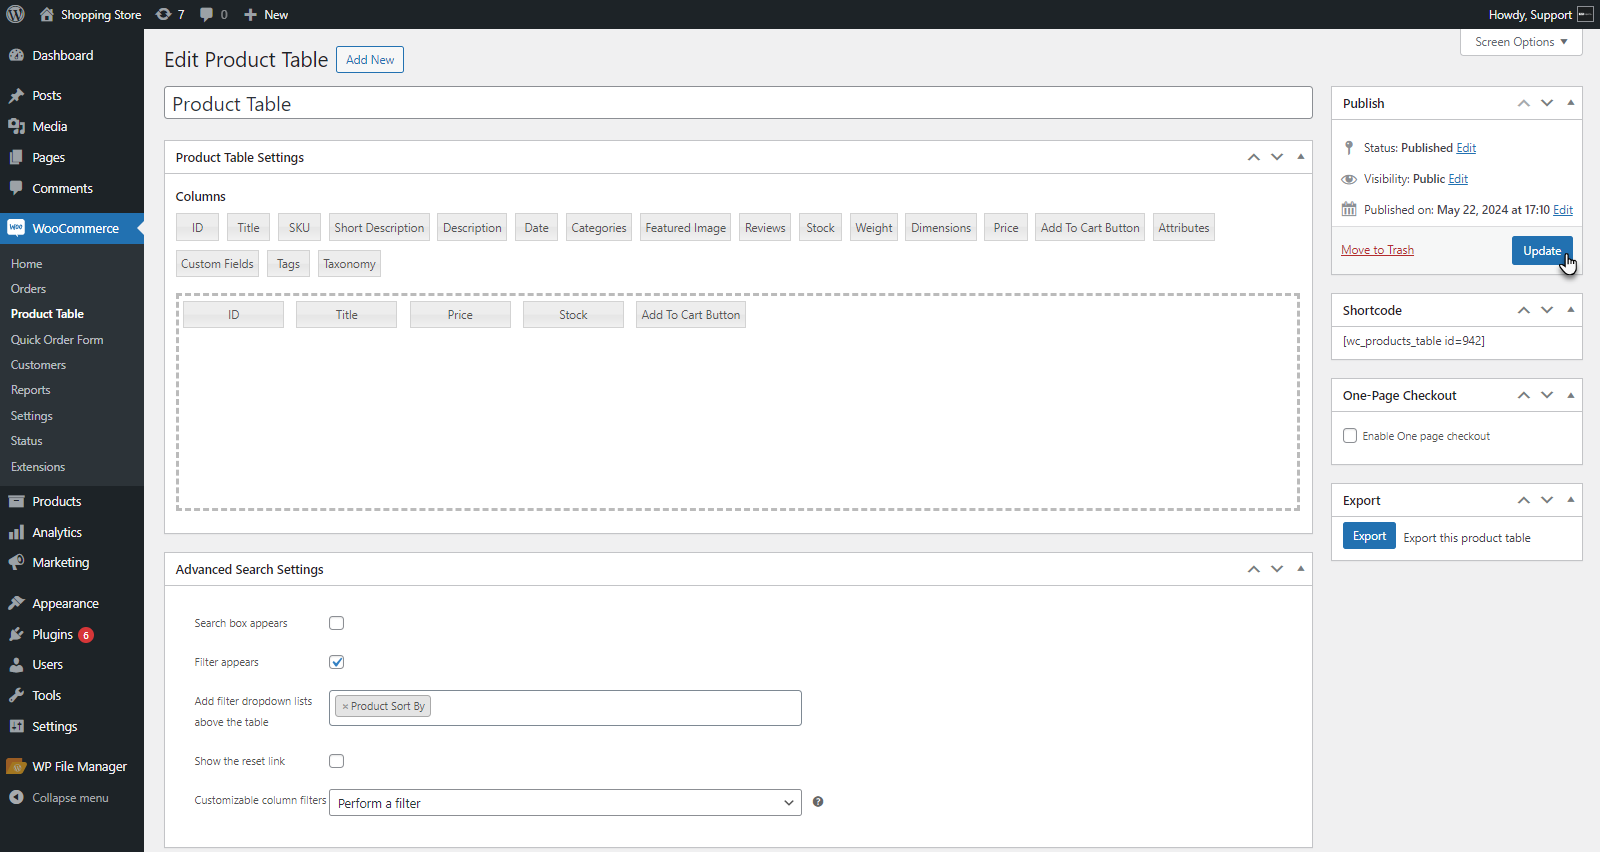The width and height of the screenshot is (1600, 852).
Task: Collapse the Export panel
Action: point(1571,500)
